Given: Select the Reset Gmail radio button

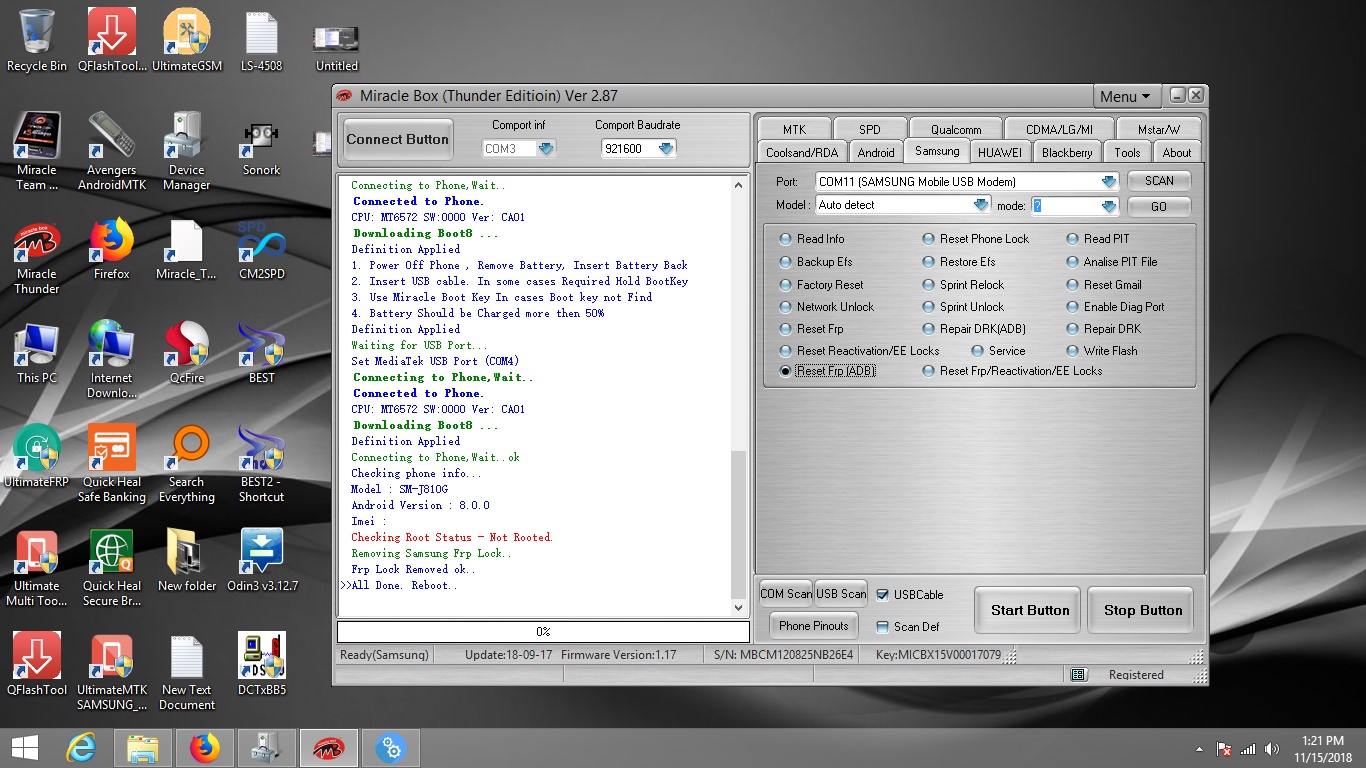Looking at the screenshot, I should (1073, 285).
